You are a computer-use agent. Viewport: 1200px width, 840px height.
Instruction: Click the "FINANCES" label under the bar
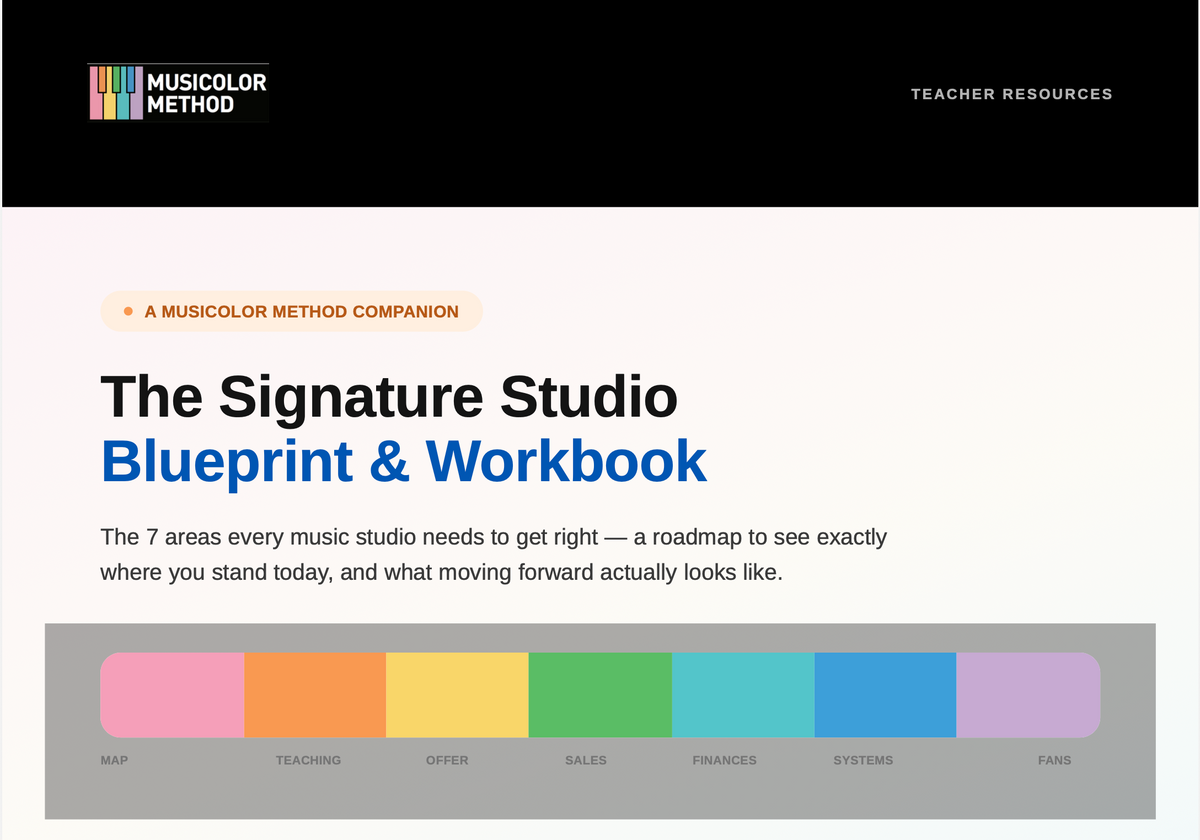point(724,760)
